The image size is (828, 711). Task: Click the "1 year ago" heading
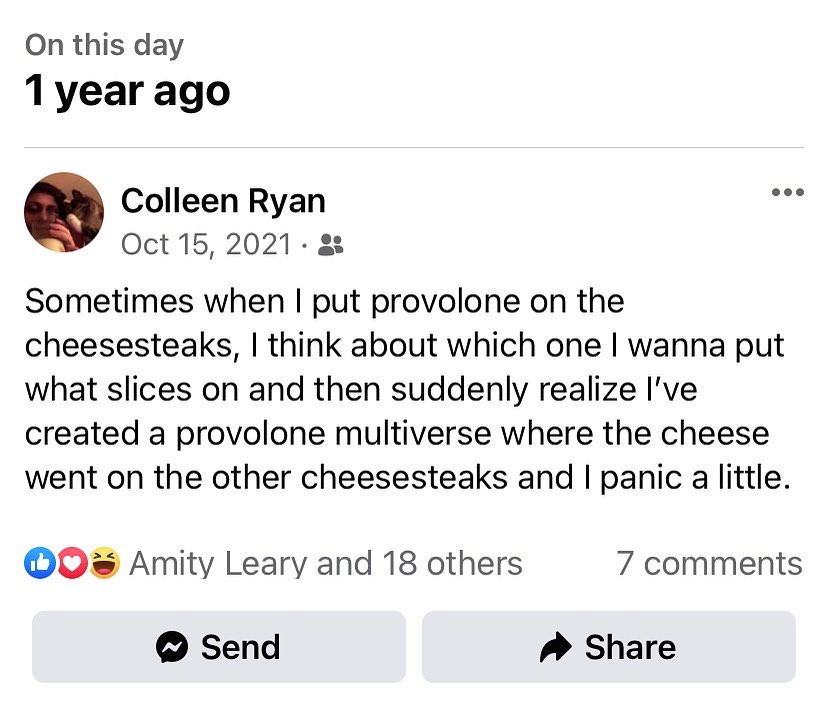click(x=127, y=92)
